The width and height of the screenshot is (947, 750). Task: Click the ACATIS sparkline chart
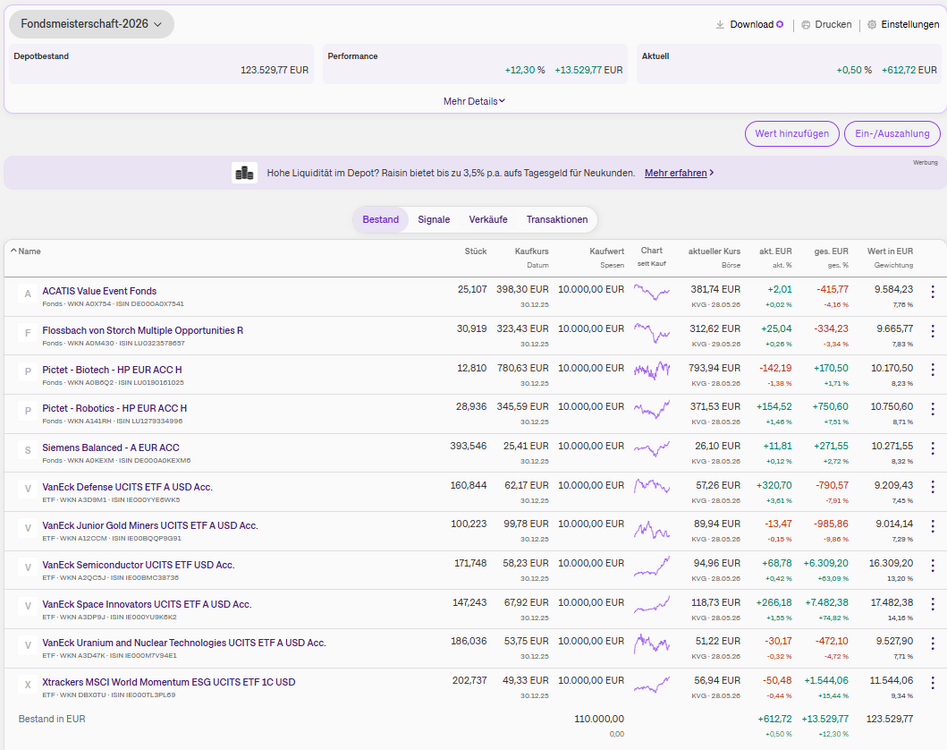click(x=652, y=292)
